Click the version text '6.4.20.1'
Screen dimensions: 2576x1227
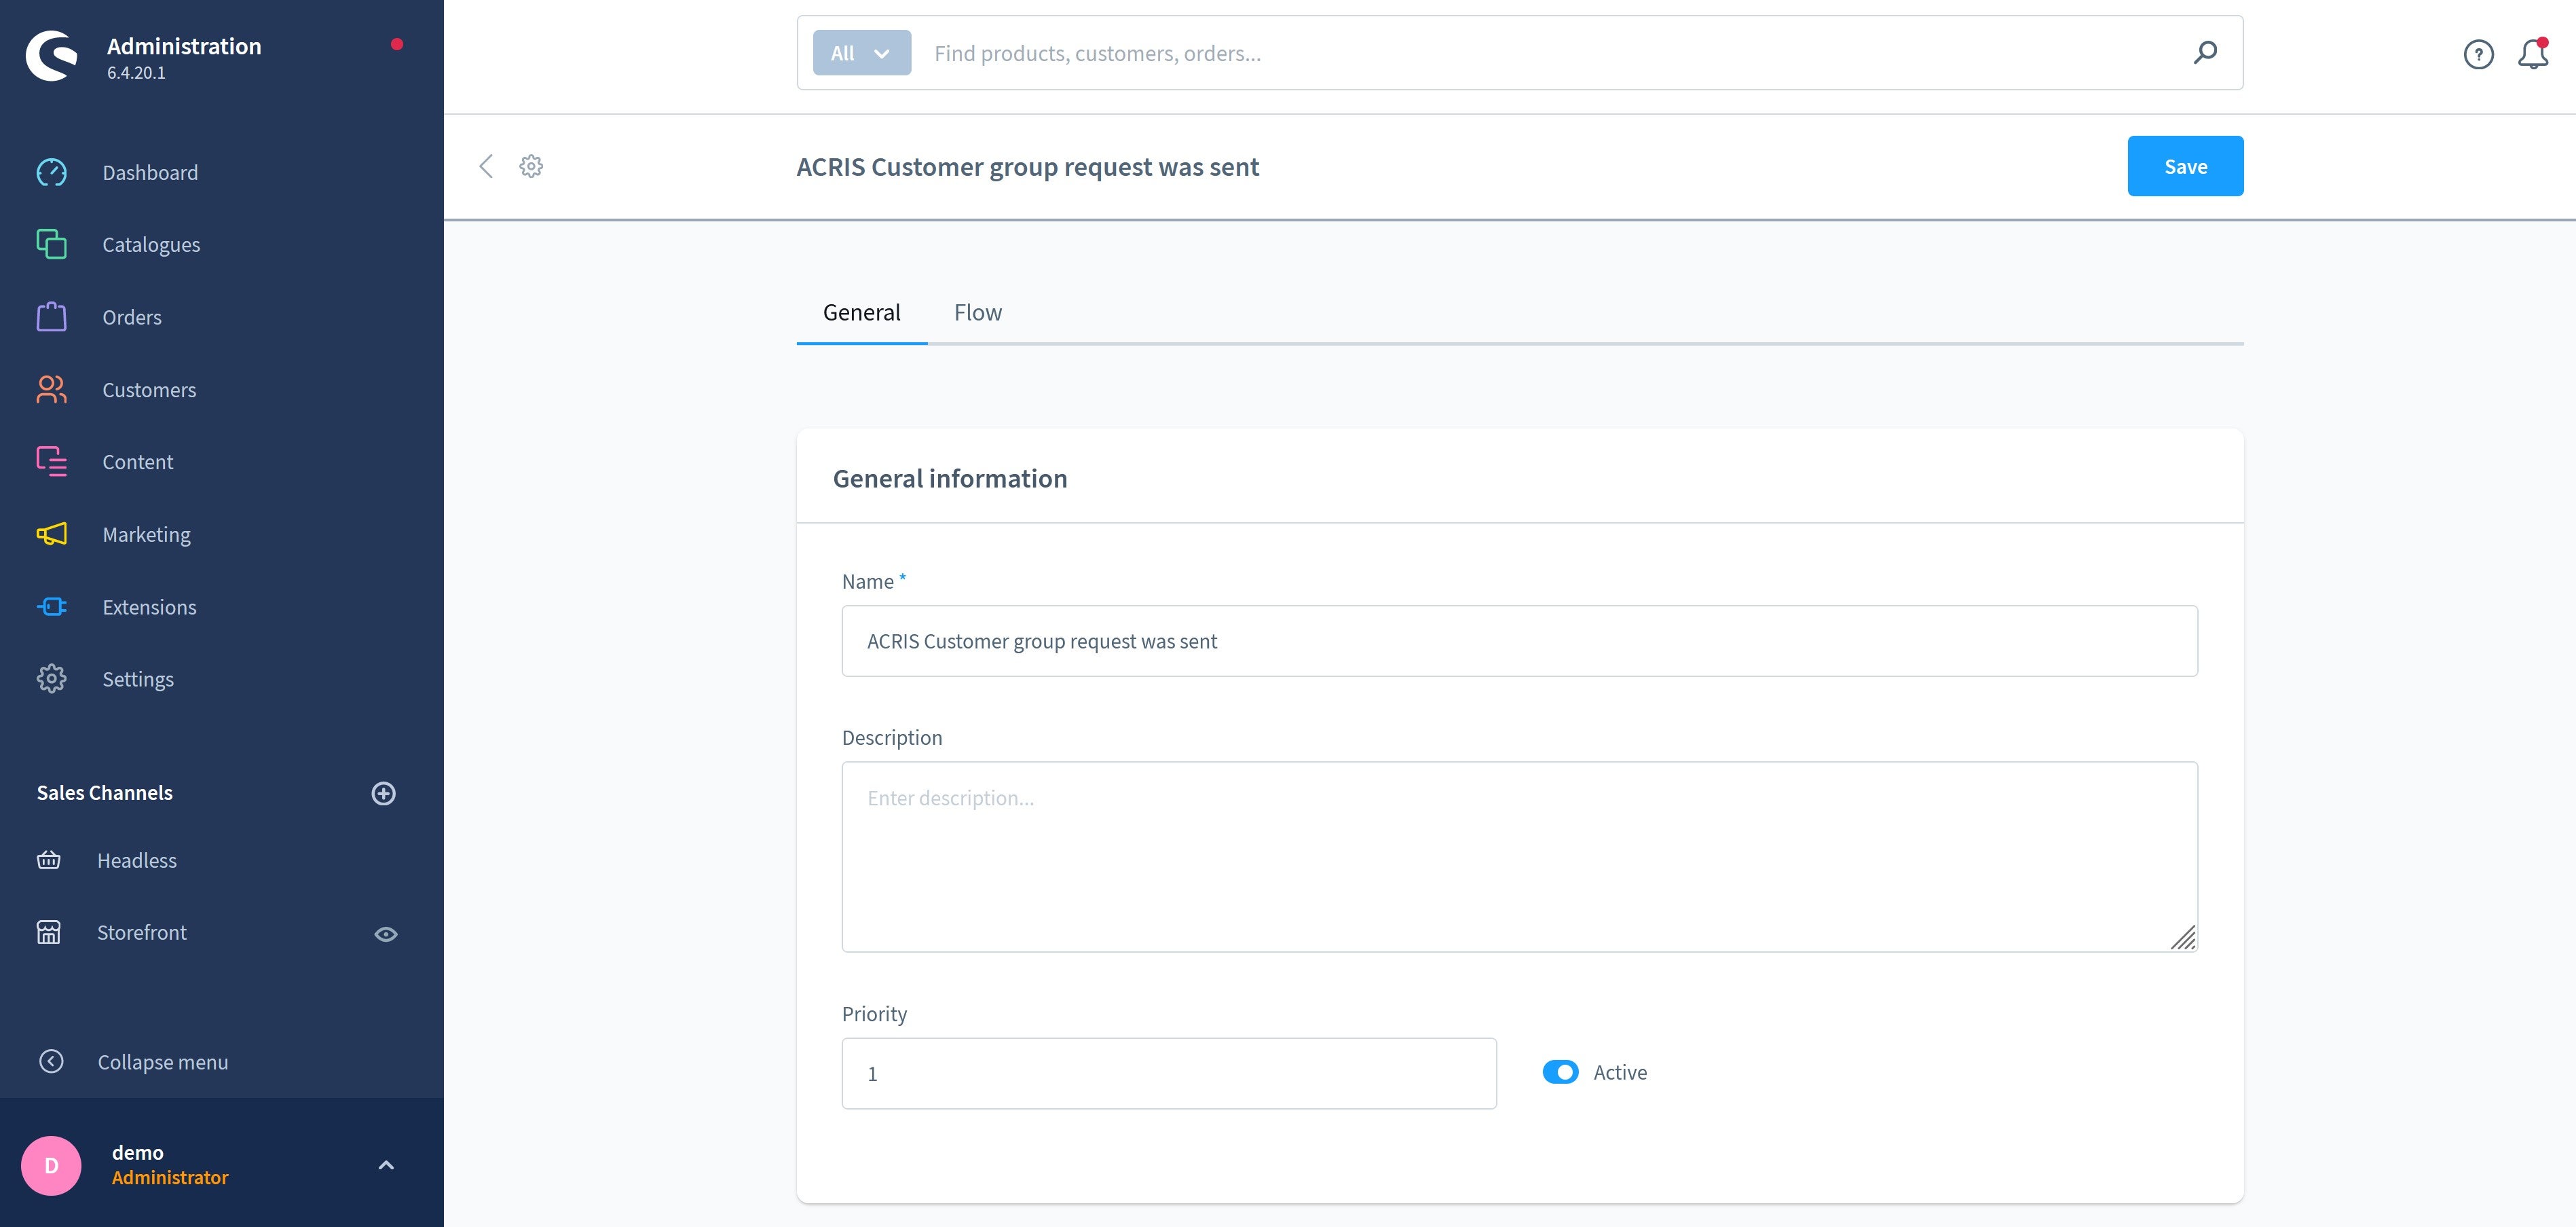click(x=136, y=73)
